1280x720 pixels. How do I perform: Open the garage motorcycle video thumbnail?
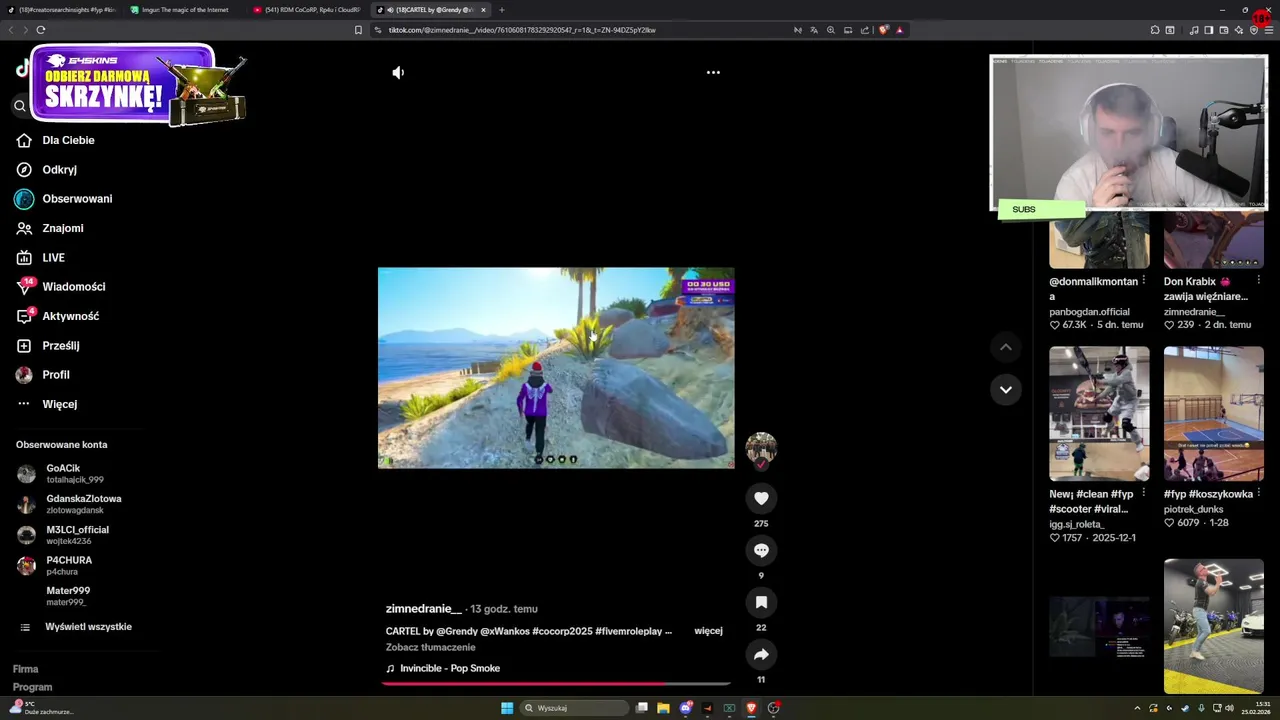click(1214, 626)
